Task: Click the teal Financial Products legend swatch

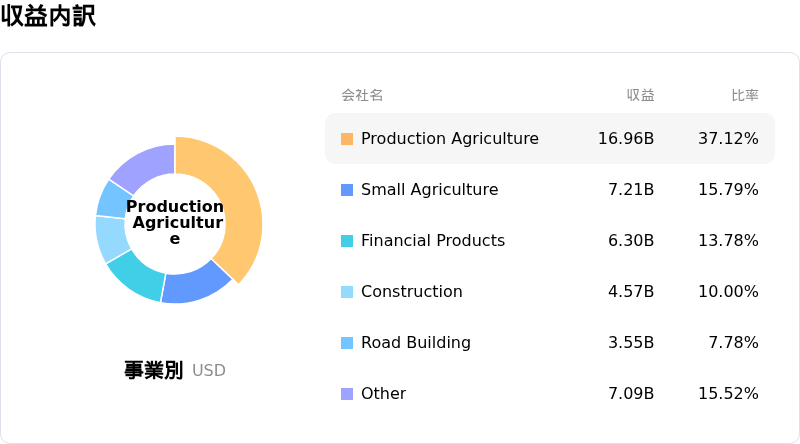Action: [347, 241]
